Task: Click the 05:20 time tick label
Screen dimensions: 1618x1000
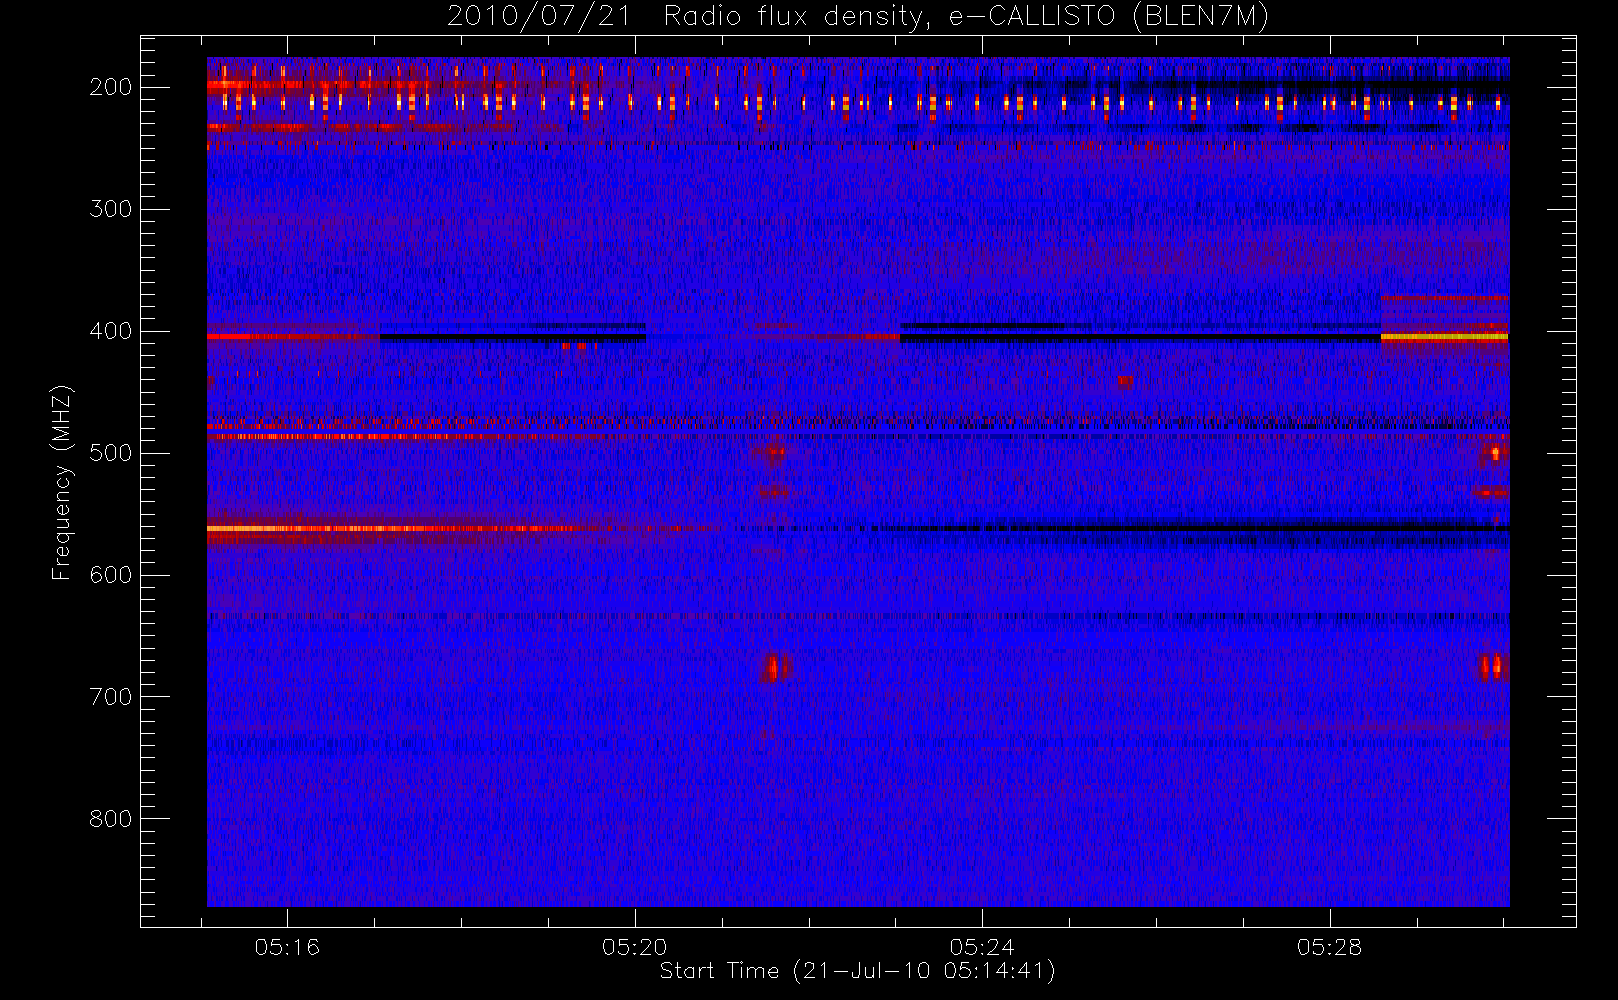Action: (x=635, y=947)
